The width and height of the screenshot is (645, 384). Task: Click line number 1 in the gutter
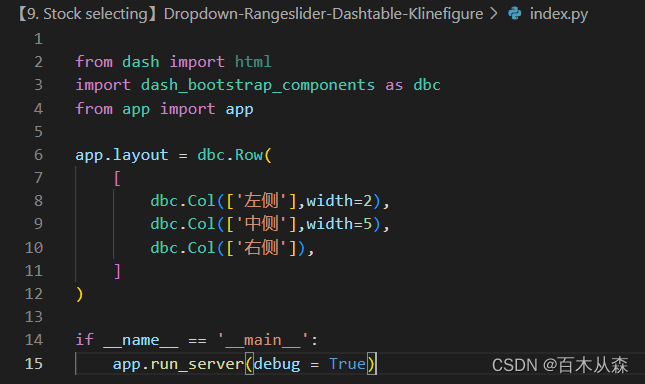coord(38,39)
